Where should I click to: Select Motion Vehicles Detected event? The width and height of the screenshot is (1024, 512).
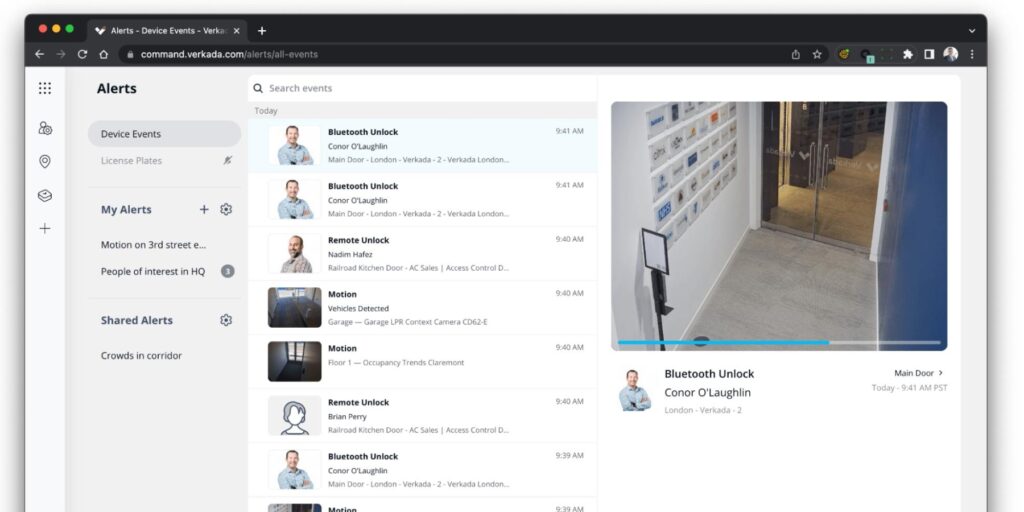coord(422,308)
